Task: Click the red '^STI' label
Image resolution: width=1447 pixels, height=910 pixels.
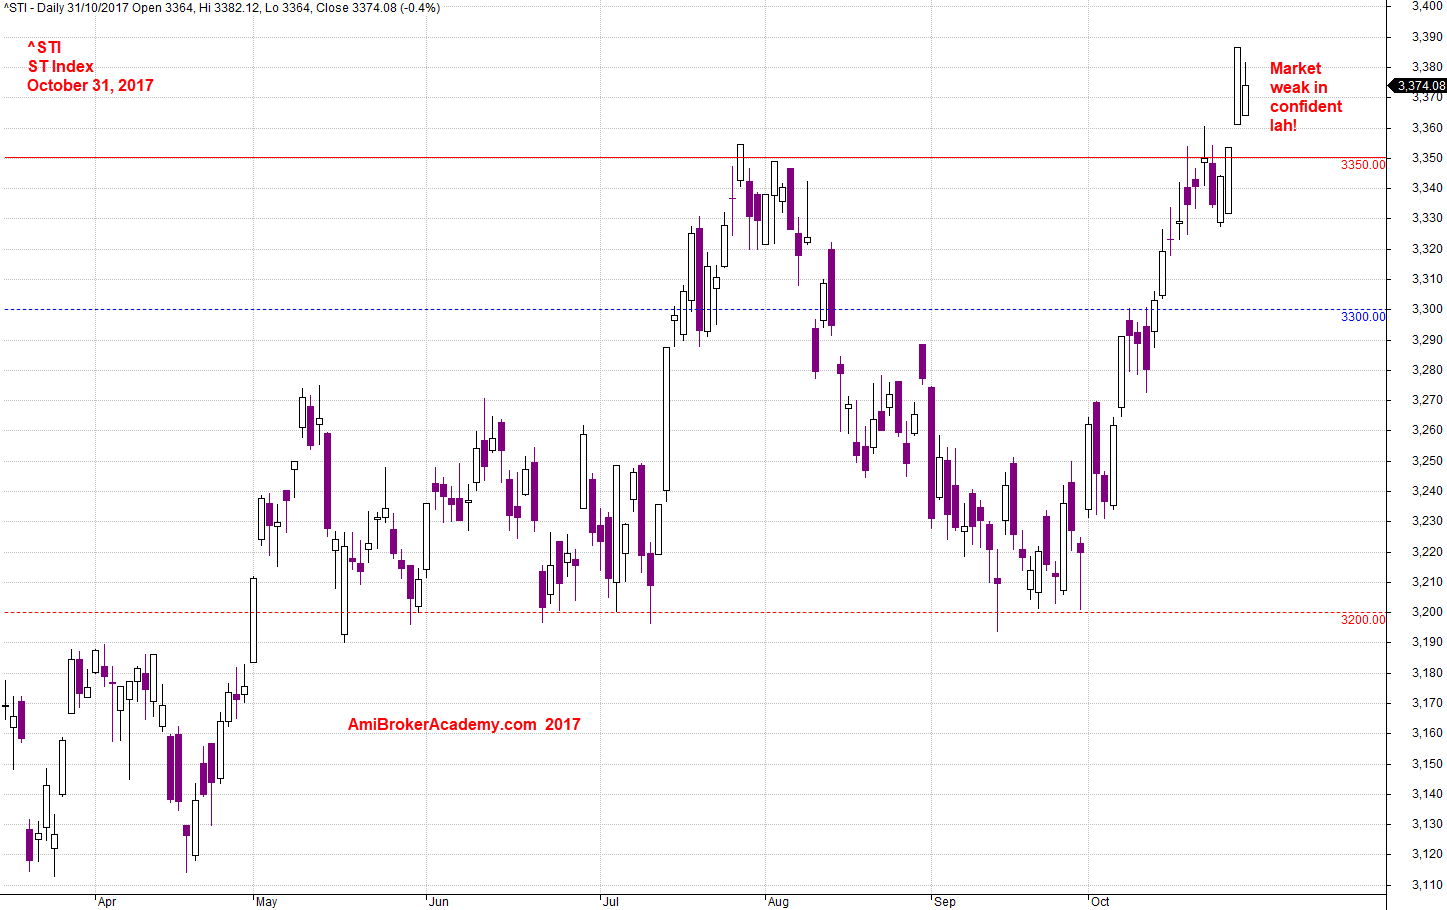Action: click(x=44, y=47)
